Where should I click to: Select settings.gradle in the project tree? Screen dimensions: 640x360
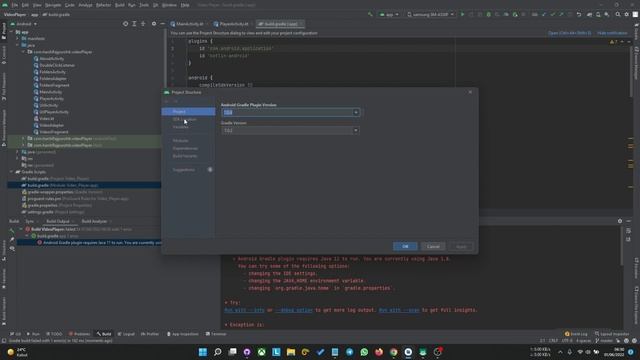[x=53, y=212]
